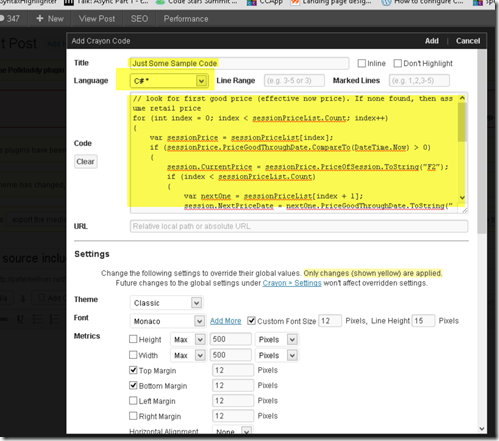Uncheck the Custom Font Size checkbox
The image size is (499, 441).
tap(251, 321)
